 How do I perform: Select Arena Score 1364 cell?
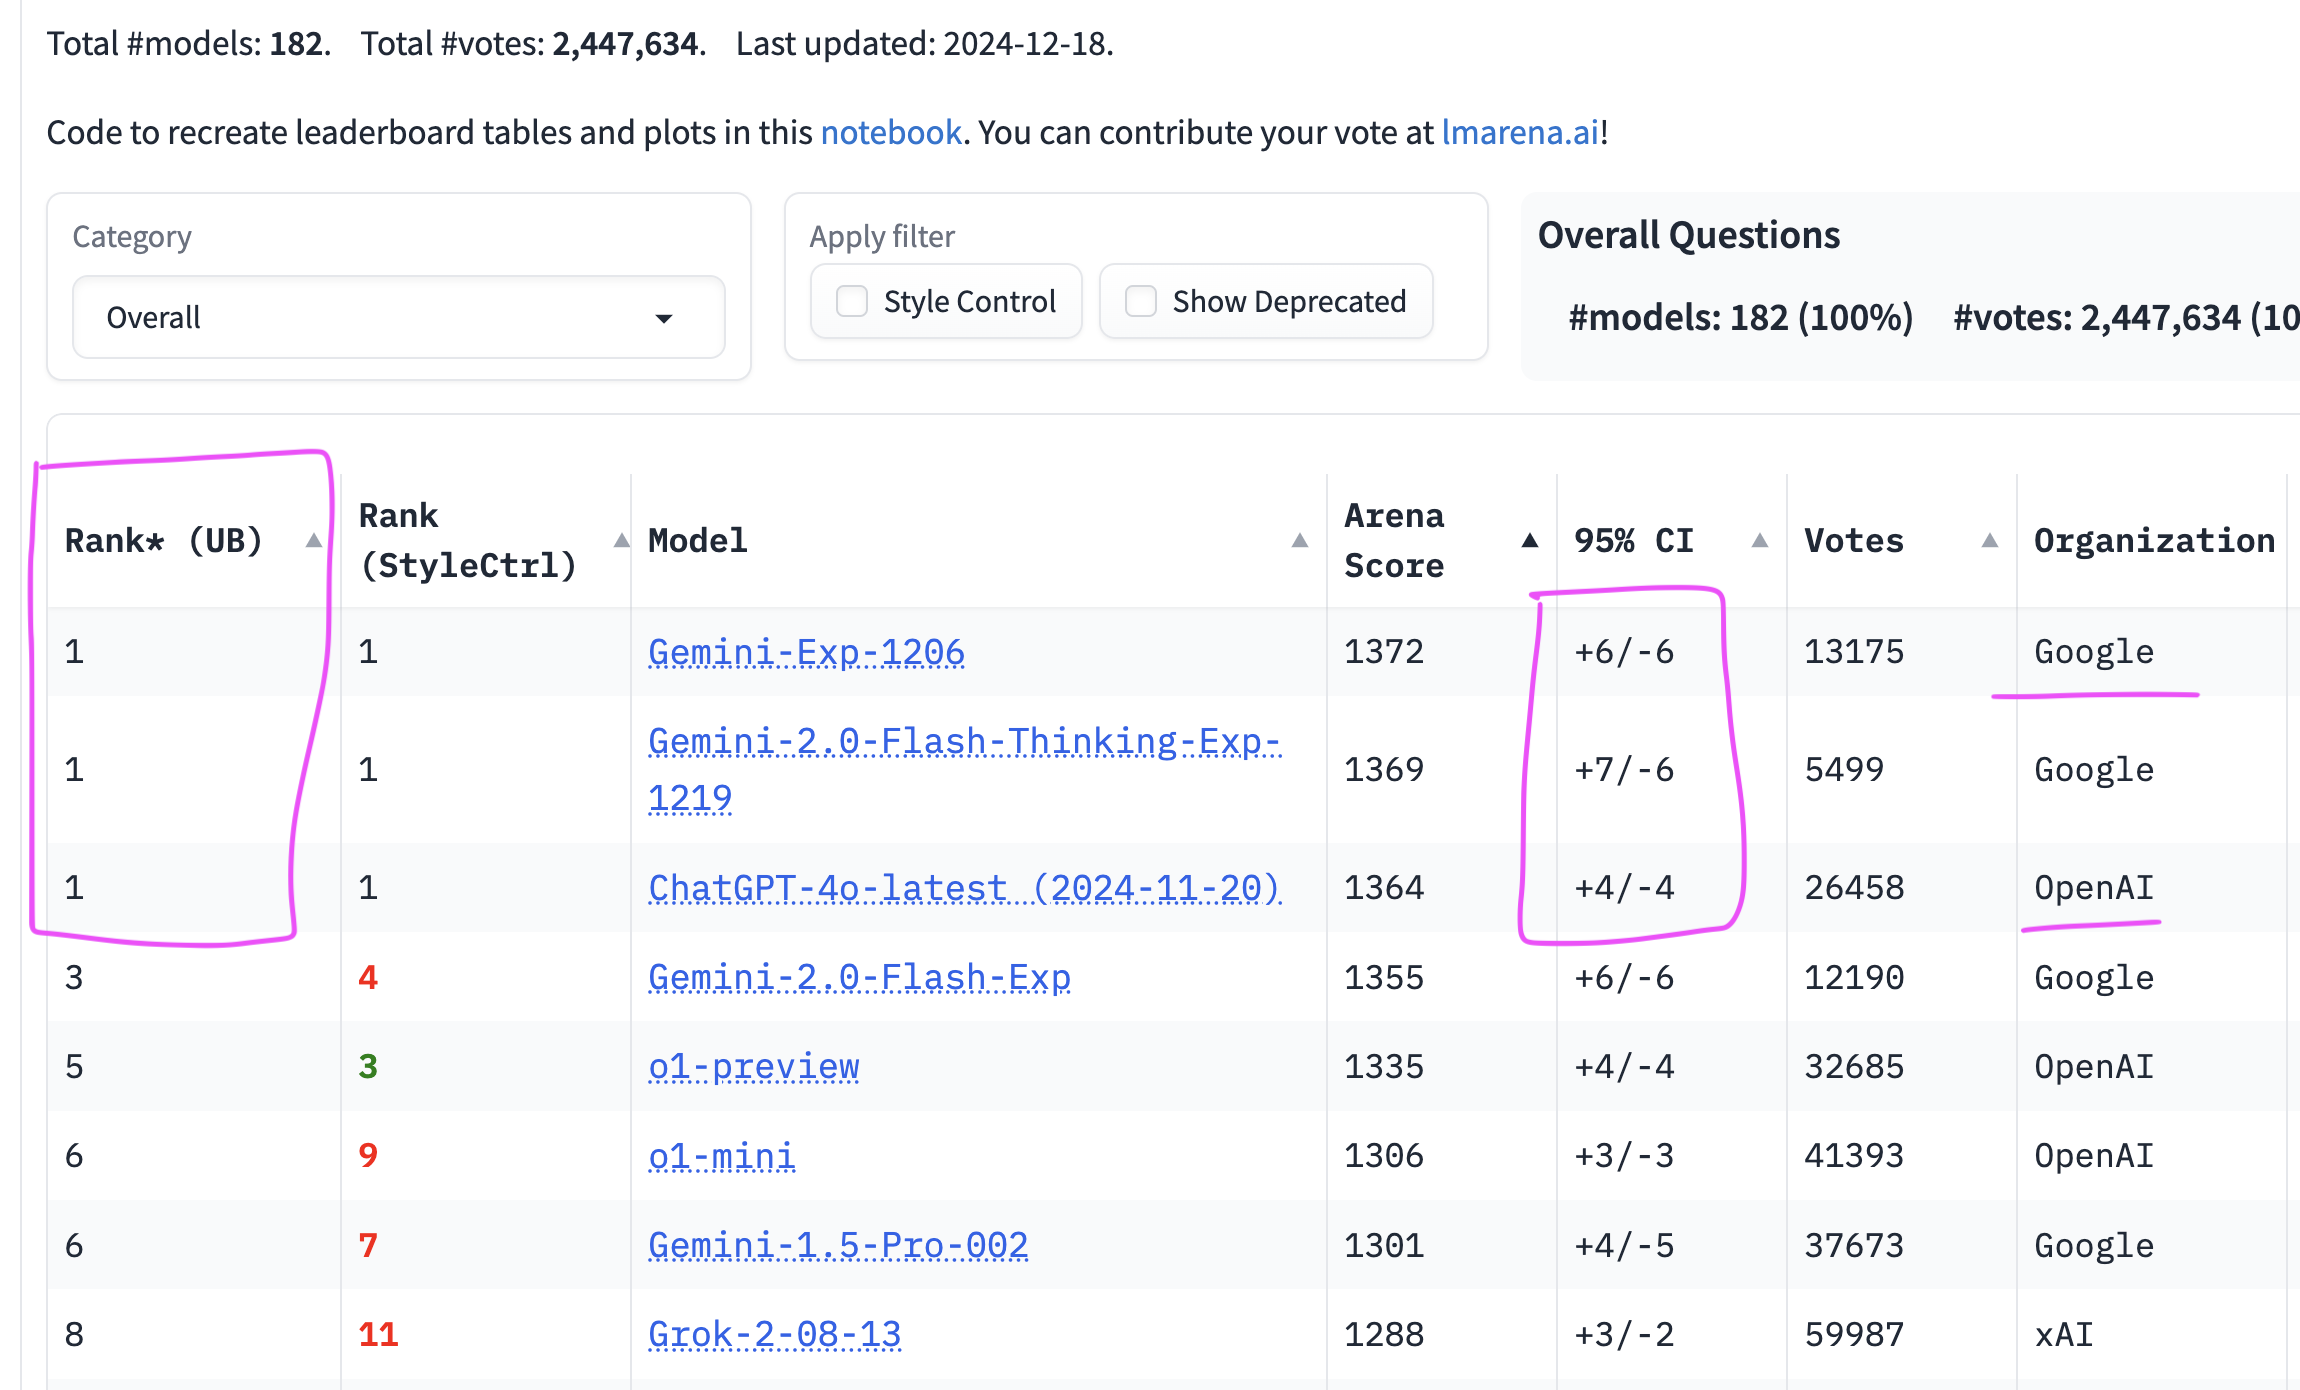click(x=1384, y=887)
